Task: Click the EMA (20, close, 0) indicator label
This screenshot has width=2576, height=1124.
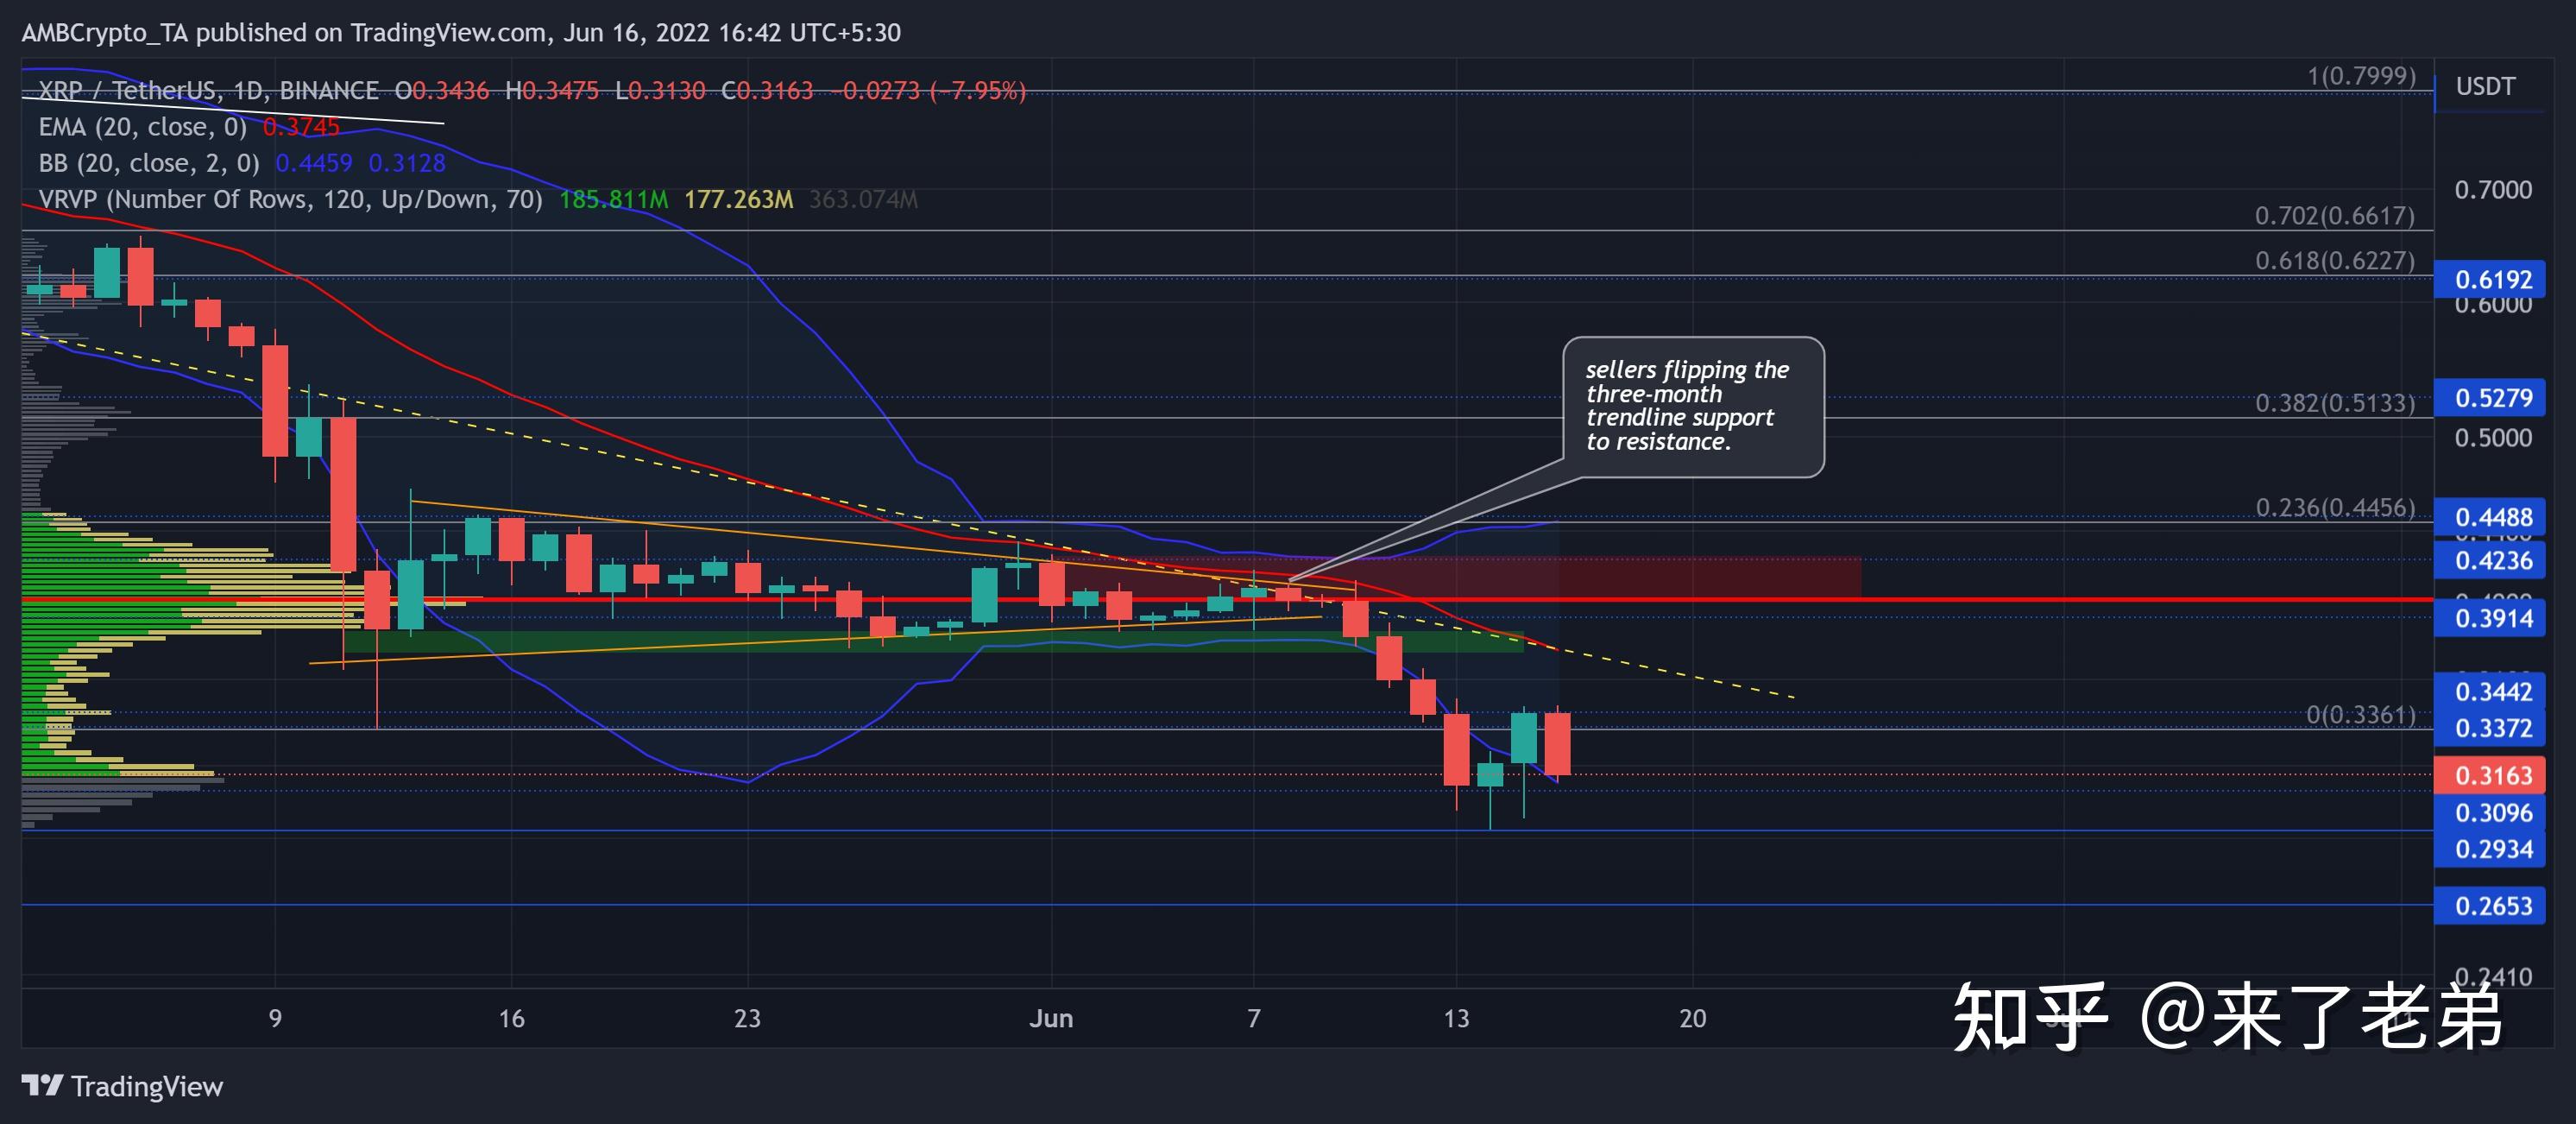Action: (x=142, y=127)
